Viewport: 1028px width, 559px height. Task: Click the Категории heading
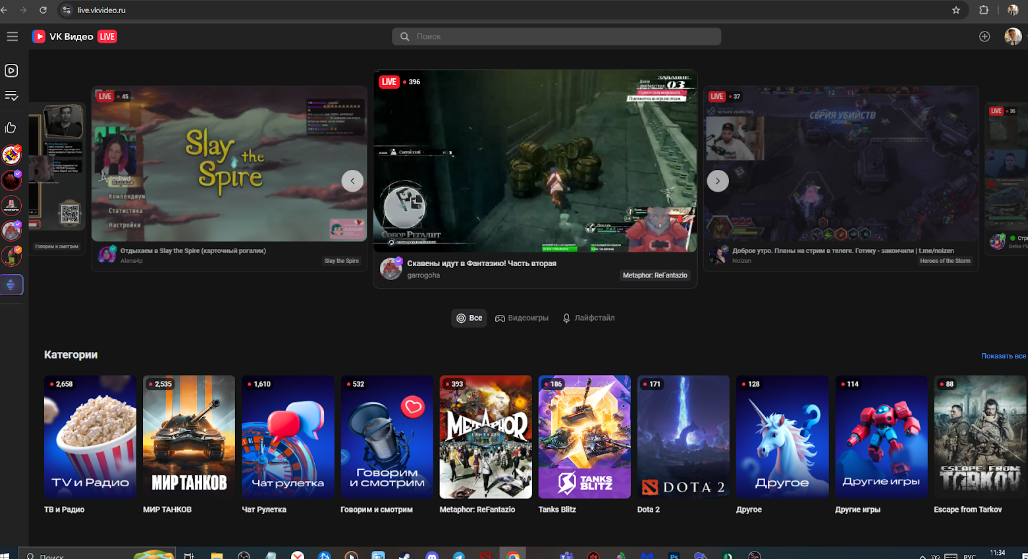(71, 355)
